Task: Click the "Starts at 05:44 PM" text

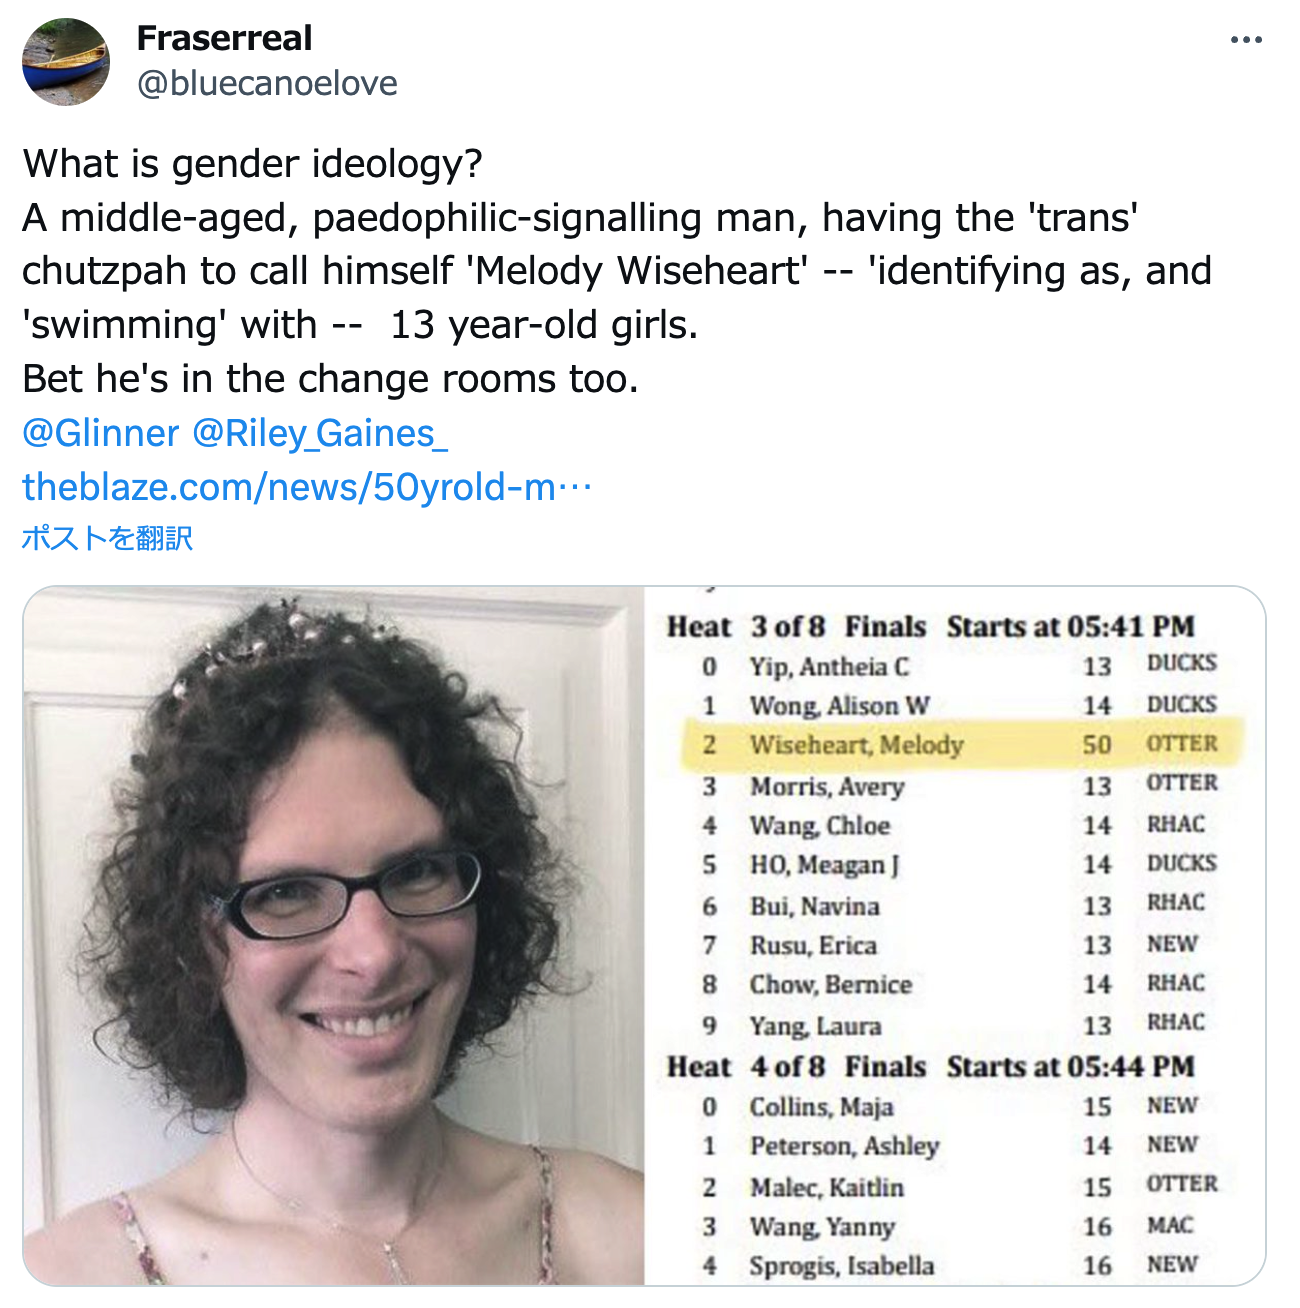Action: click(x=1070, y=1067)
